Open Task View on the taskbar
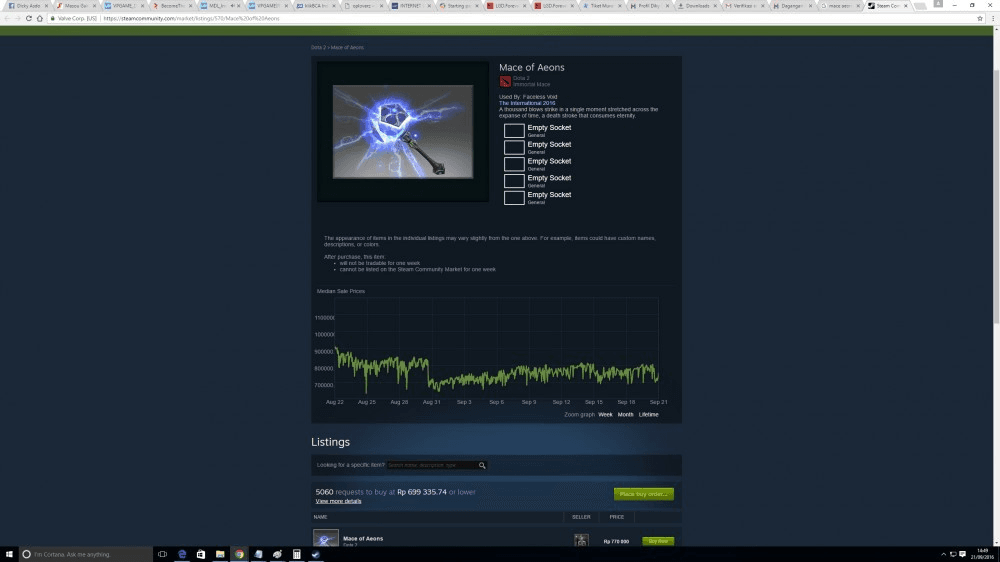 coord(162,554)
